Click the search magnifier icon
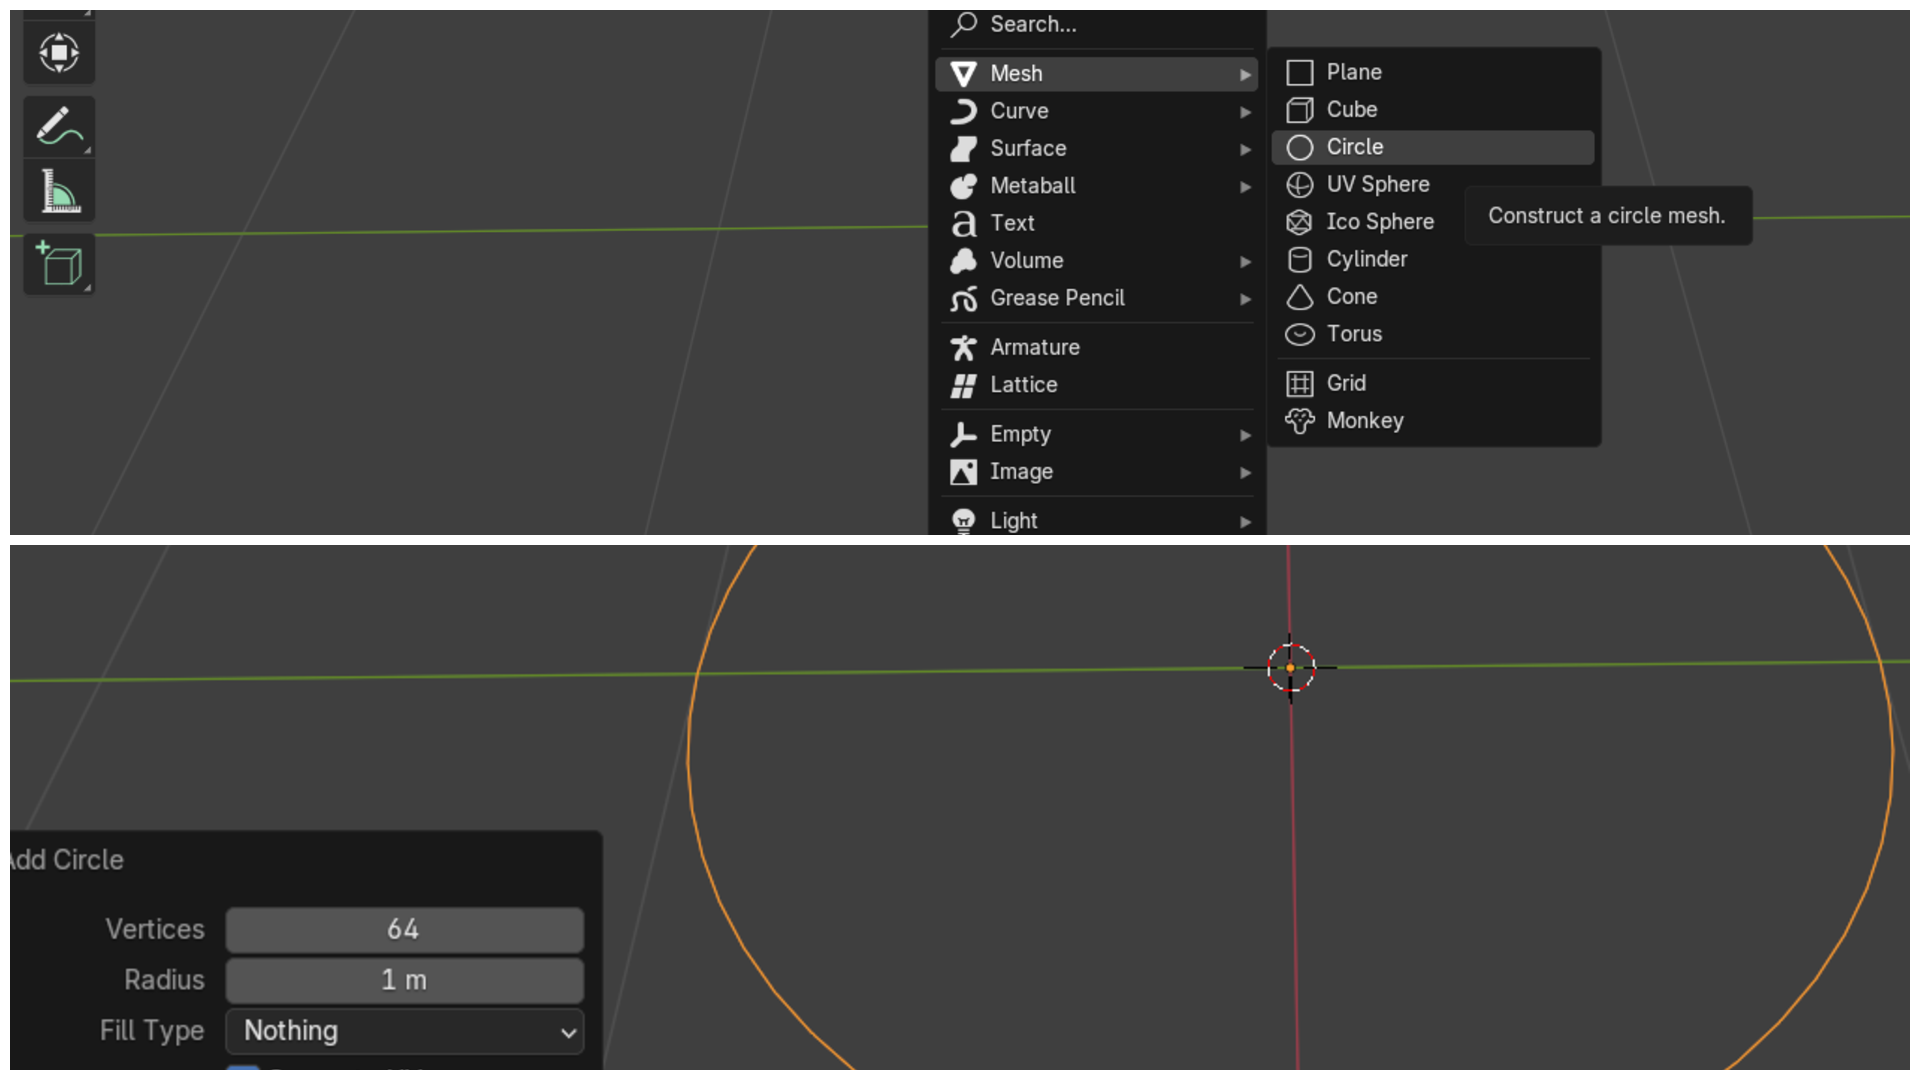 pos(963,24)
